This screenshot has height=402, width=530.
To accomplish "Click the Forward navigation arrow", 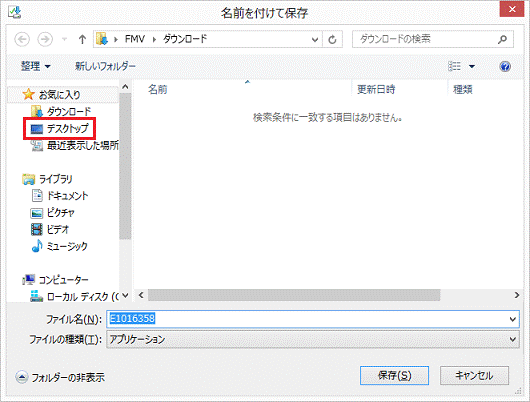I will tap(45, 40).
